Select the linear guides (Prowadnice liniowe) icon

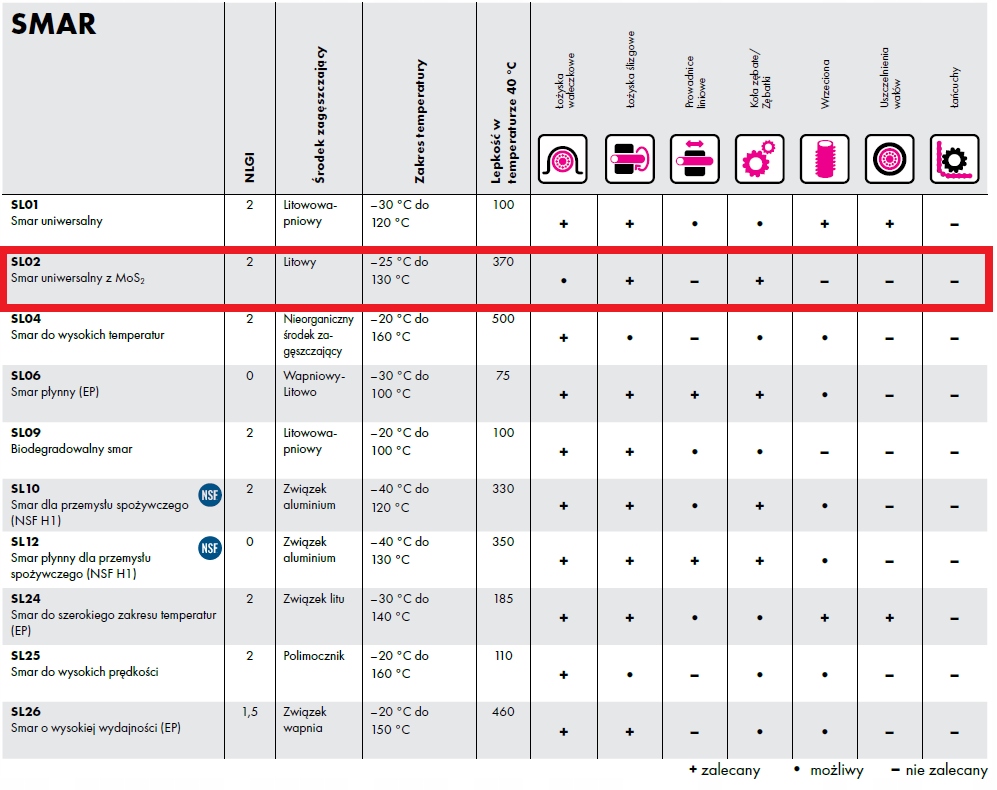pos(695,159)
